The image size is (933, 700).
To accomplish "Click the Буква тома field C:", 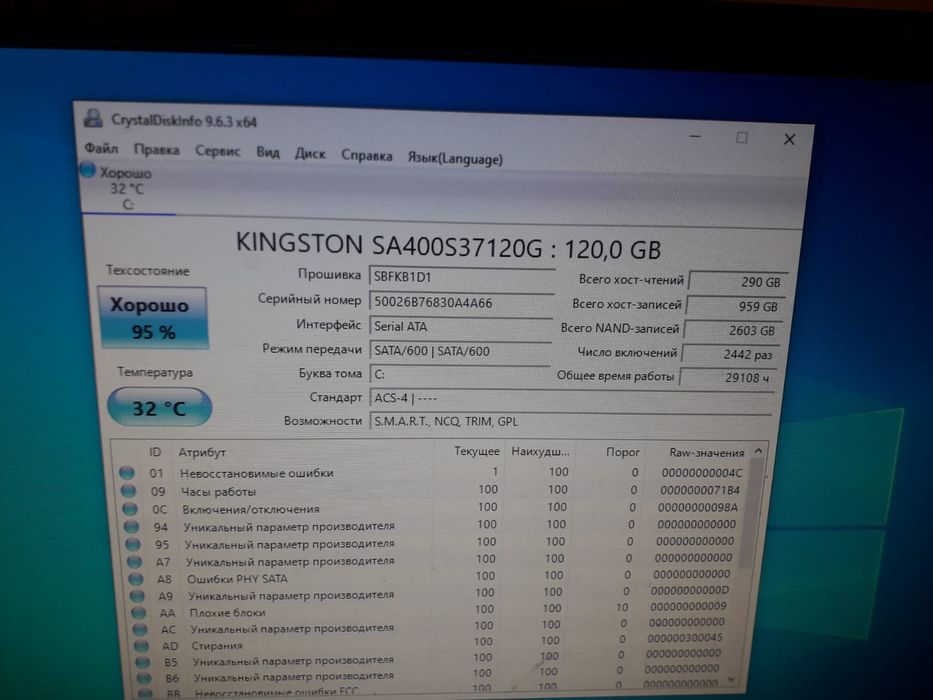I will [x=459, y=374].
